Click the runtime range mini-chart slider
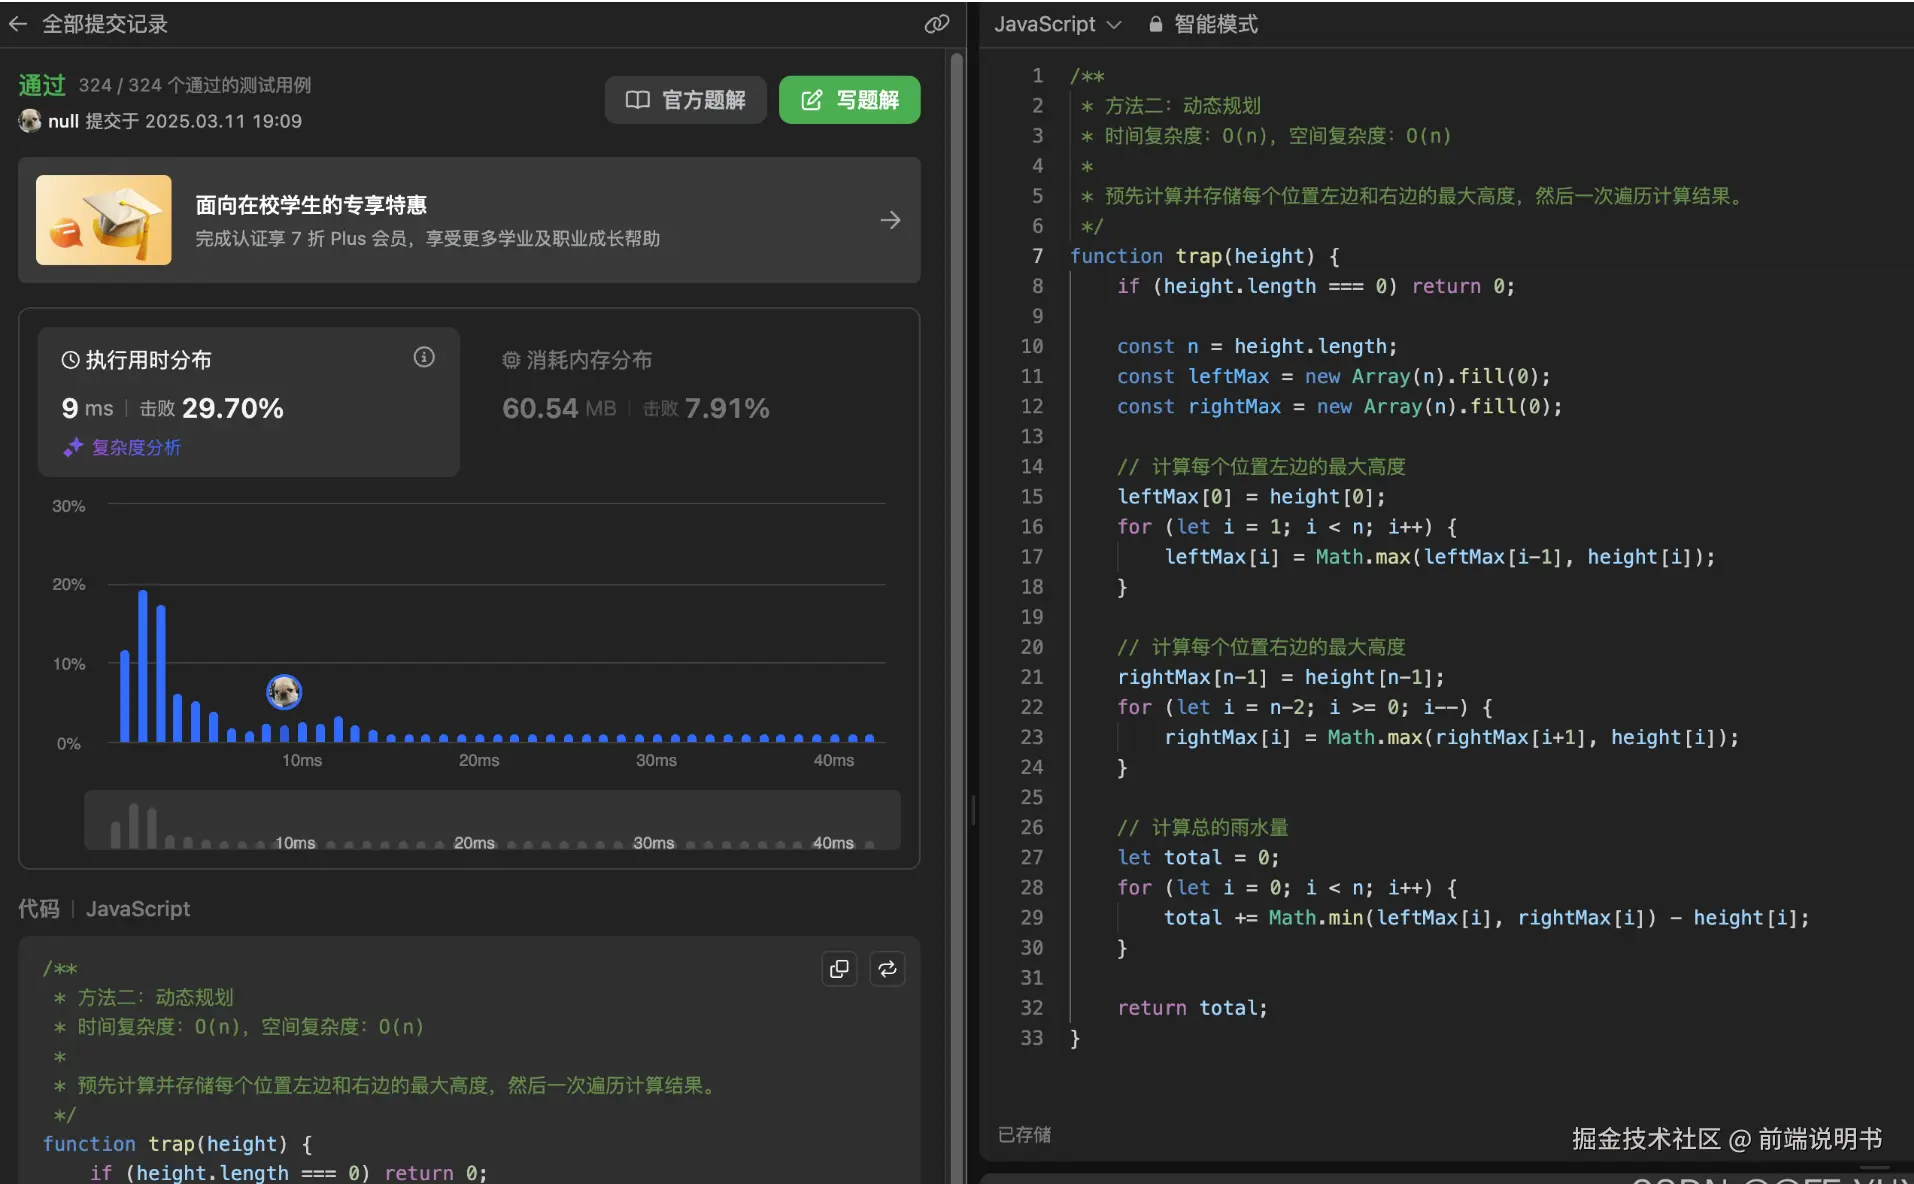Image resolution: width=1914 pixels, height=1184 pixels. [x=492, y=820]
